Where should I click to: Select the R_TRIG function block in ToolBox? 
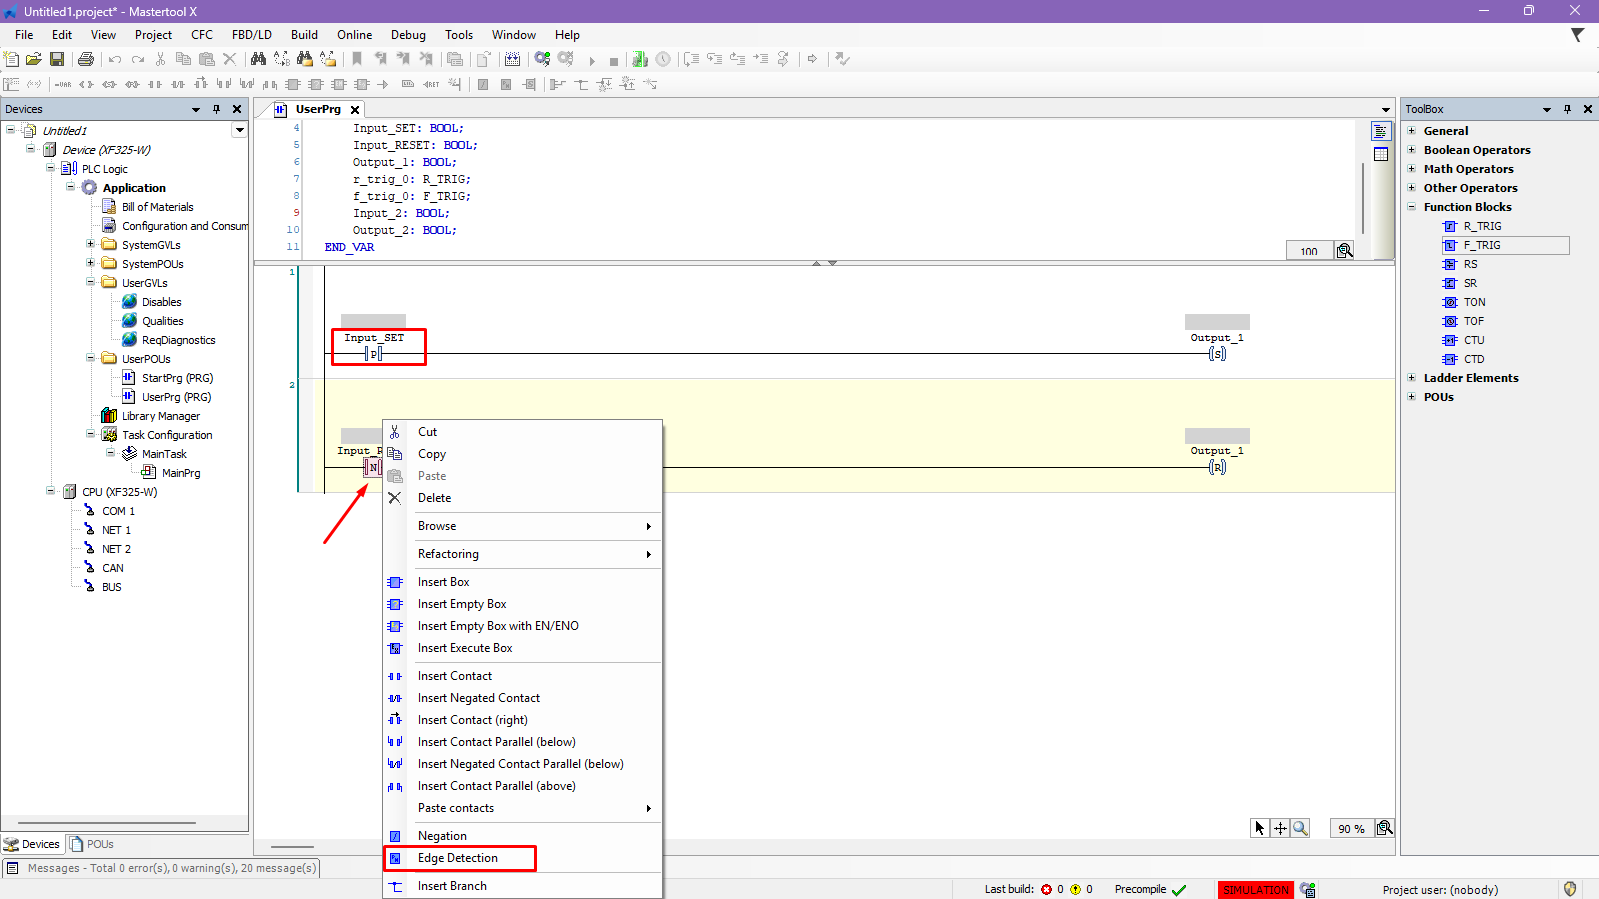1482,226
